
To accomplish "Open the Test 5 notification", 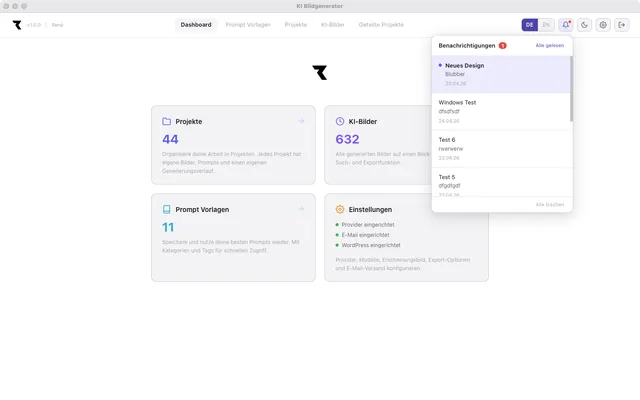I will coord(501,182).
